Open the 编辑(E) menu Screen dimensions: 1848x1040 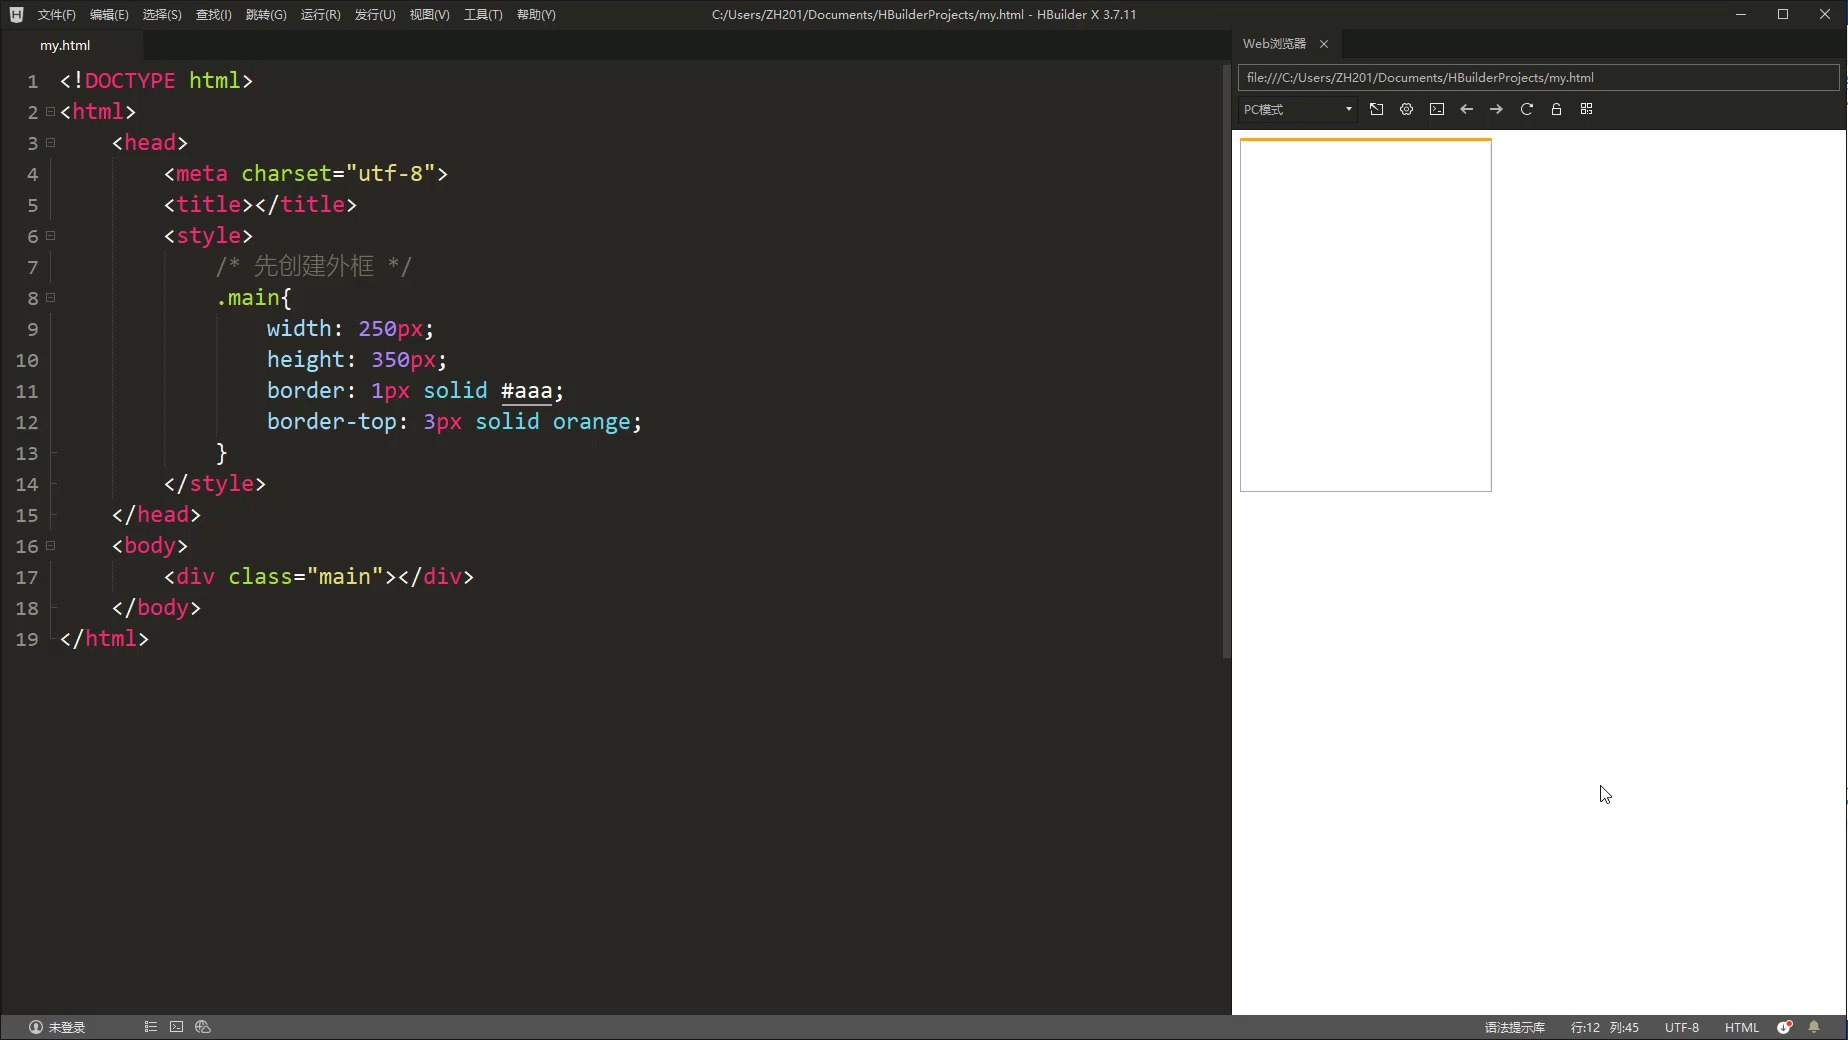[x=109, y=14]
